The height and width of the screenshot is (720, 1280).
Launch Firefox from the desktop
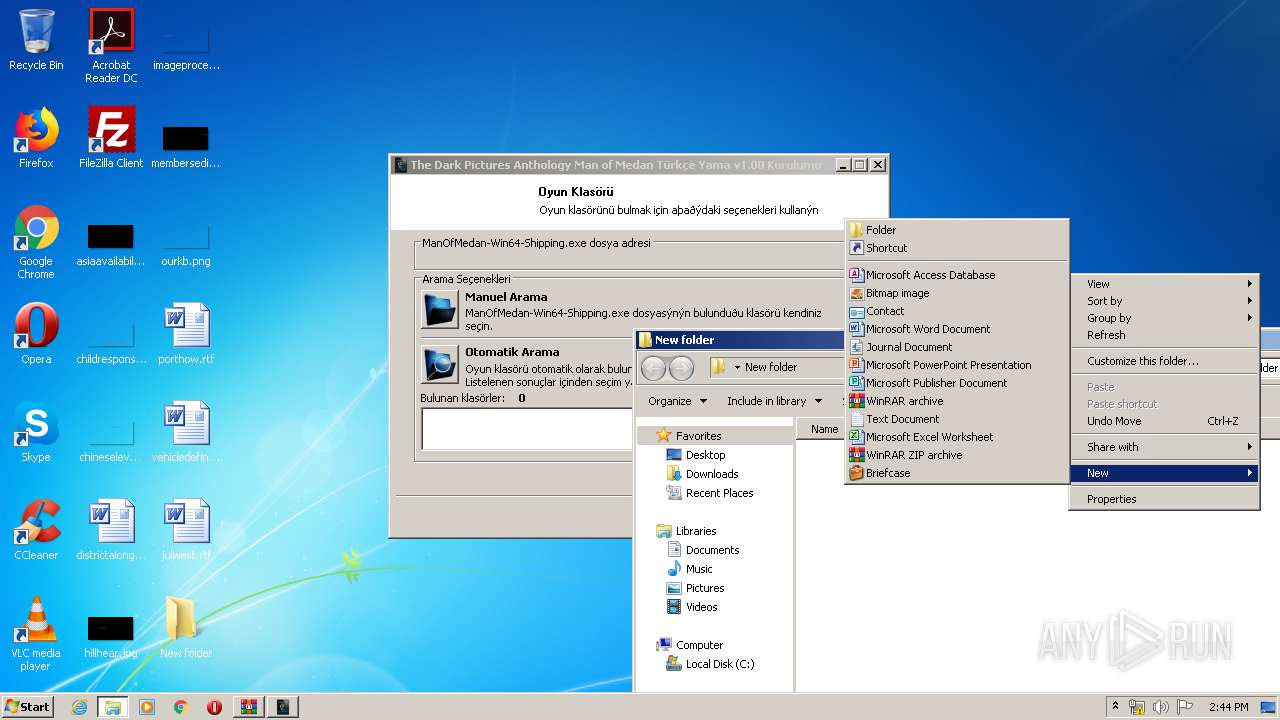tap(36, 137)
